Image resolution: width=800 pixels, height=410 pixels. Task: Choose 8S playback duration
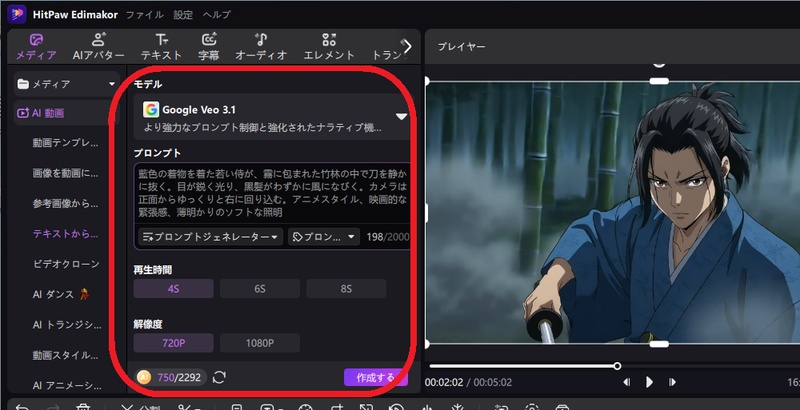coord(346,289)
